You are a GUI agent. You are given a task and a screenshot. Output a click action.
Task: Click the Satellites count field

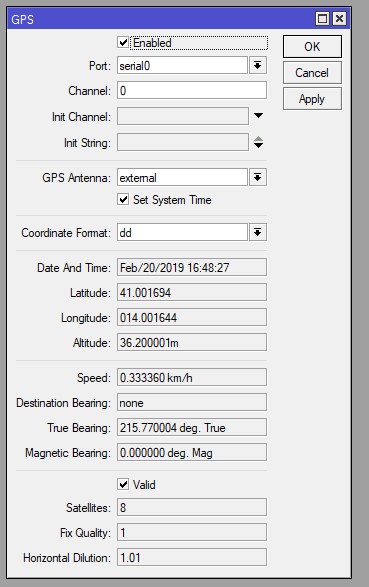pyautogui.click(x=192, y=507)
